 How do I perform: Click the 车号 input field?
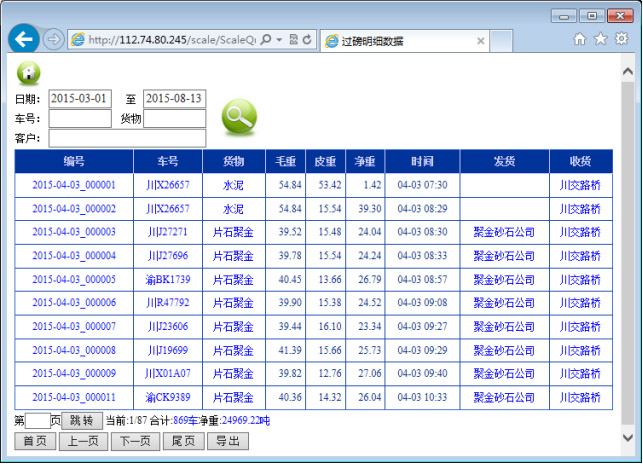click(80, 119)
